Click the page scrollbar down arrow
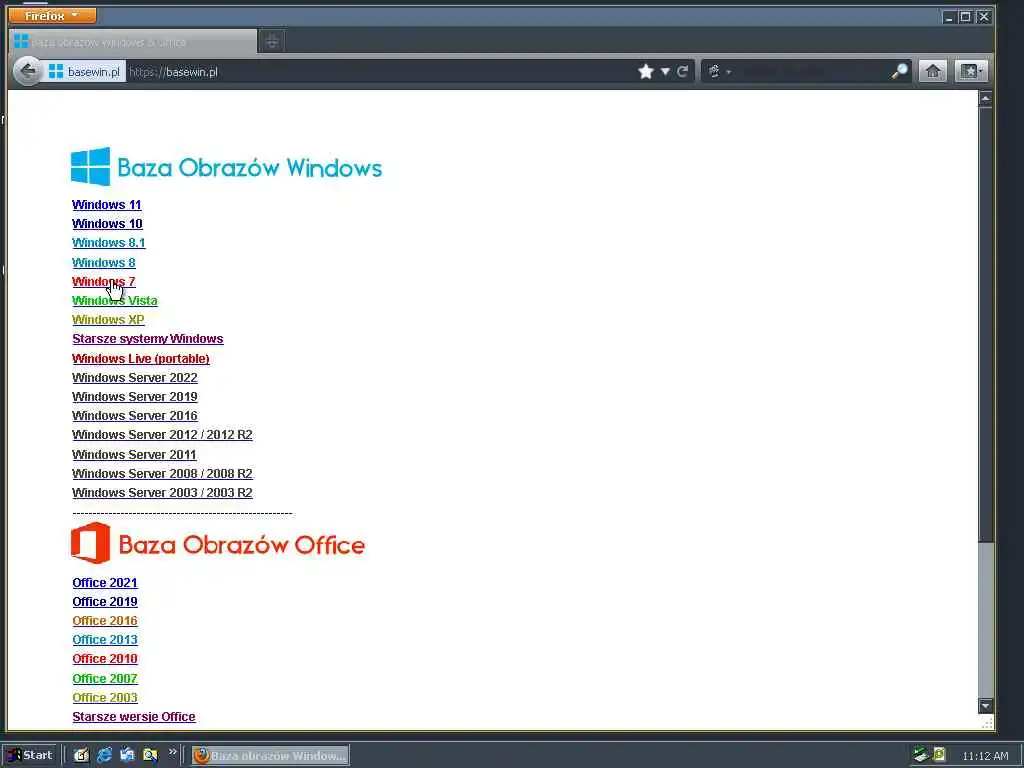The width and height of the screenshot is (1024, 768). coord(985,706)
